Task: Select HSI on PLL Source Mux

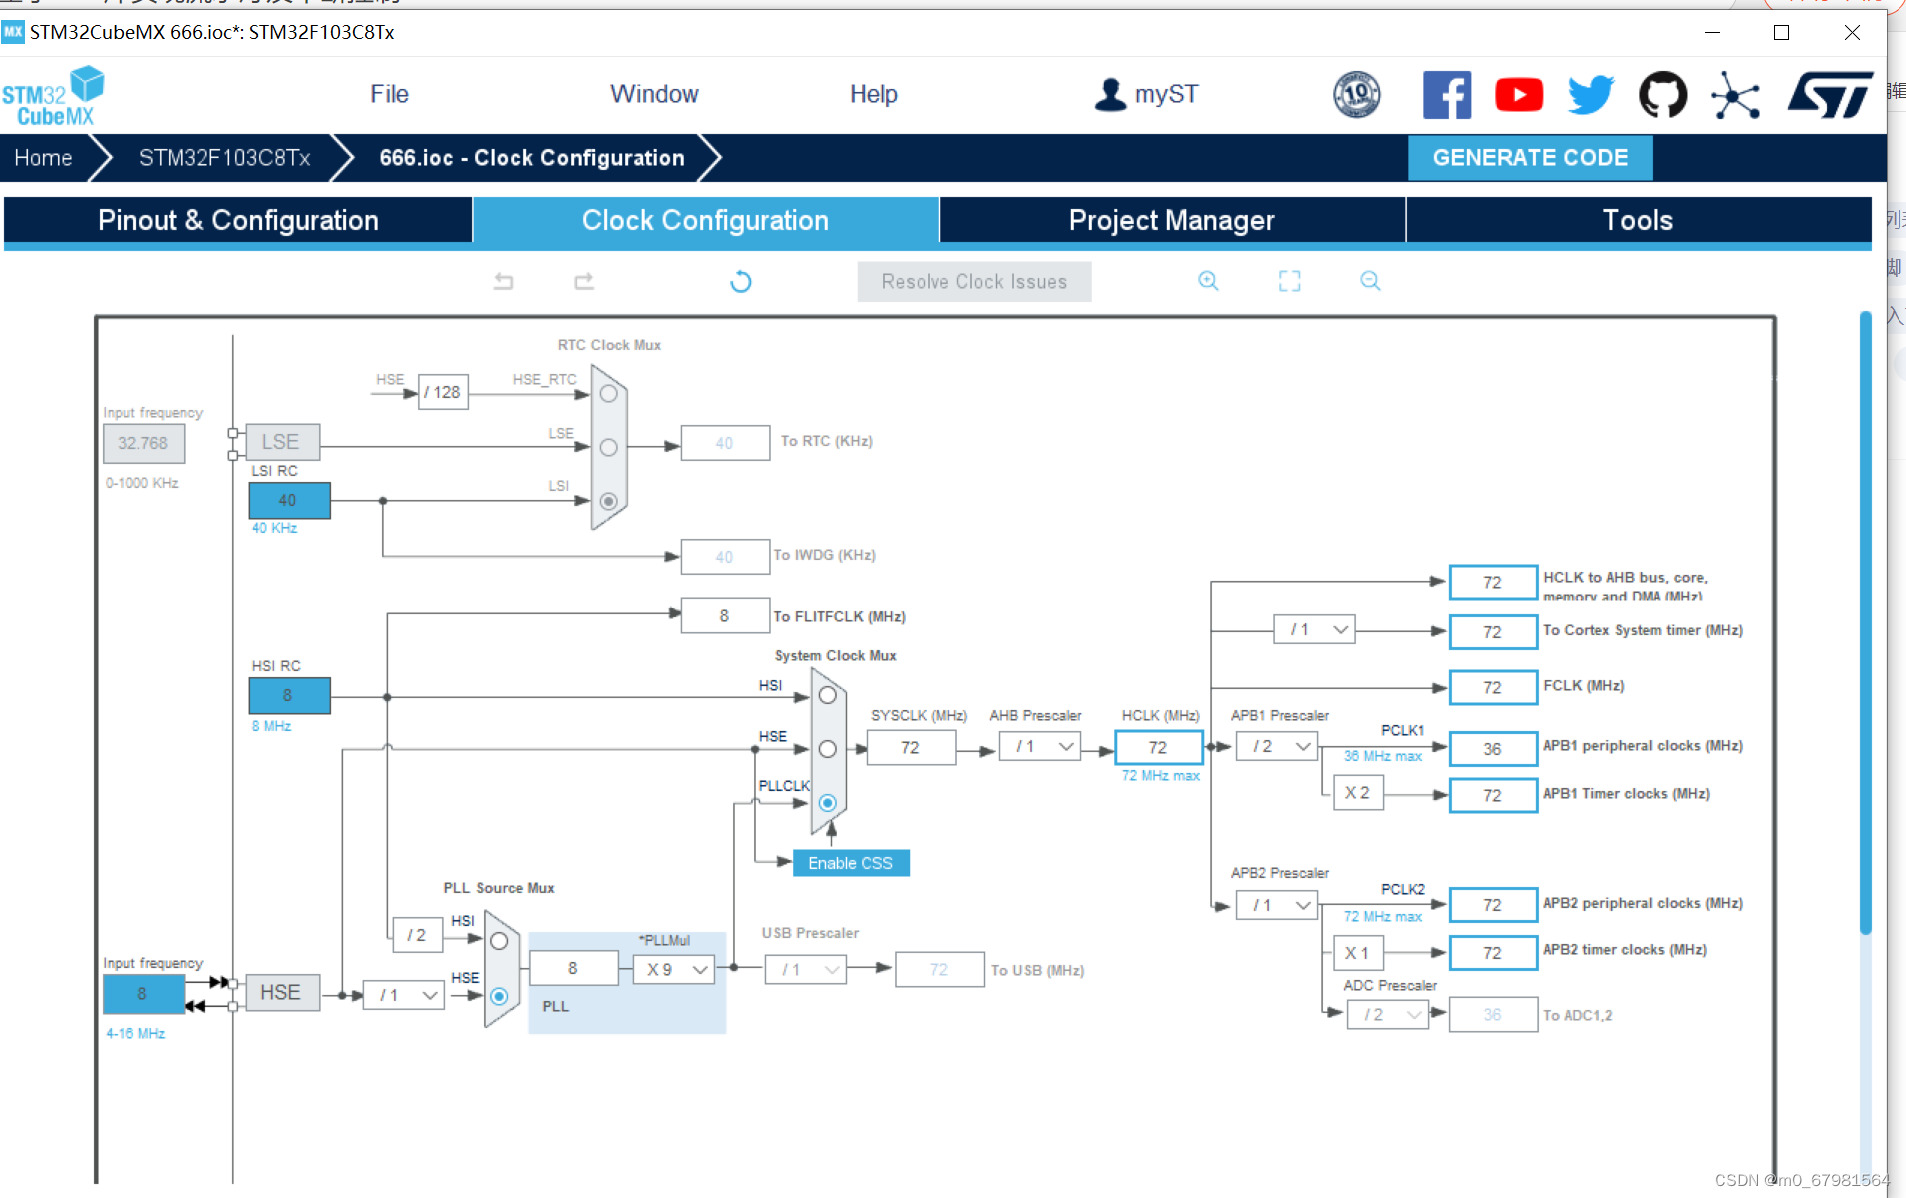Action: pos(499,941)
